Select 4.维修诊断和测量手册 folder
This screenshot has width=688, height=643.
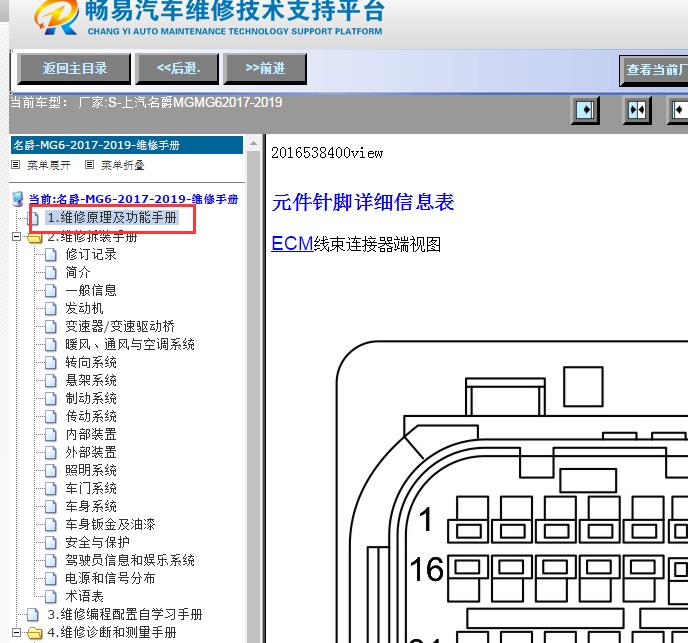point(112,632)
